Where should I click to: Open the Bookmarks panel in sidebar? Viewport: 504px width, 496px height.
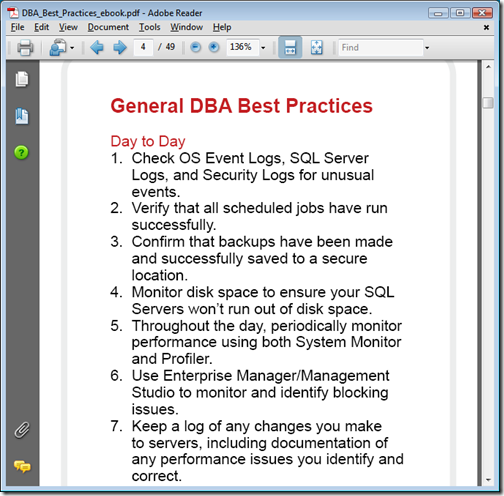click(x=22, y=116)
